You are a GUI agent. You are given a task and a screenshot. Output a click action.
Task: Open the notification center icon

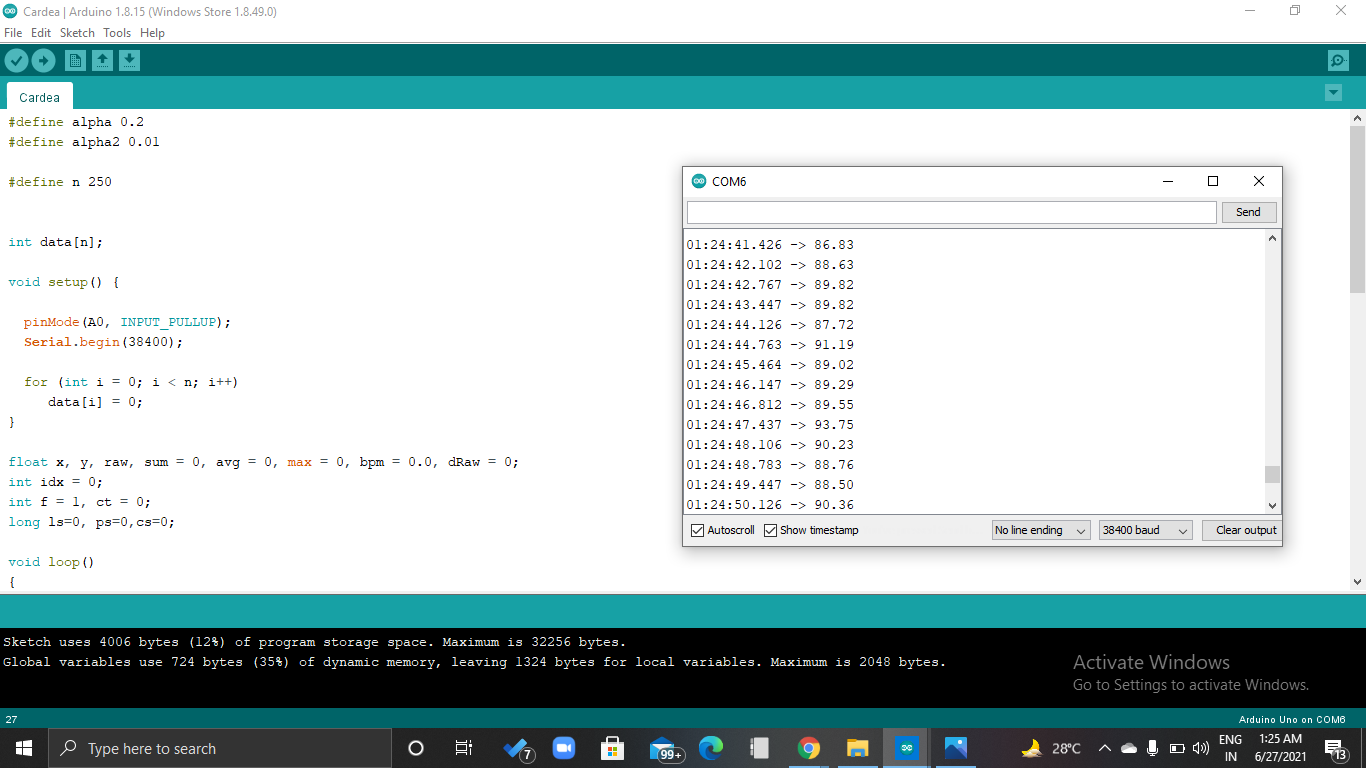coord(1335,748)
